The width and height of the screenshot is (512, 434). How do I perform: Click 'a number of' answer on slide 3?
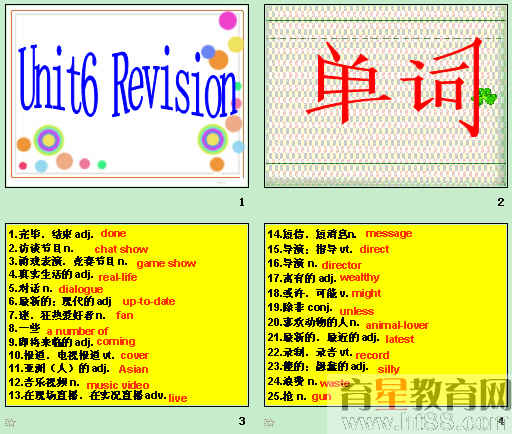click(77, 331)
